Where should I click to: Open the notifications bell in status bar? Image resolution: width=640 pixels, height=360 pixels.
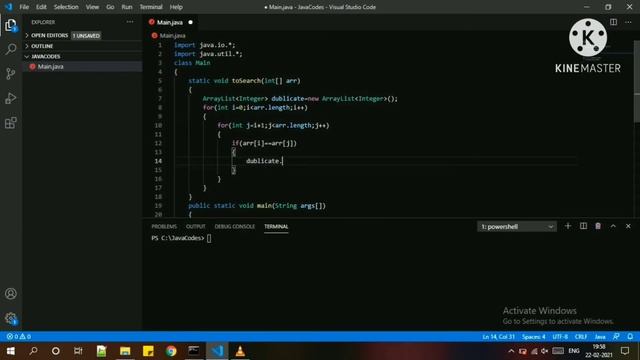click(x=630, y=337)
